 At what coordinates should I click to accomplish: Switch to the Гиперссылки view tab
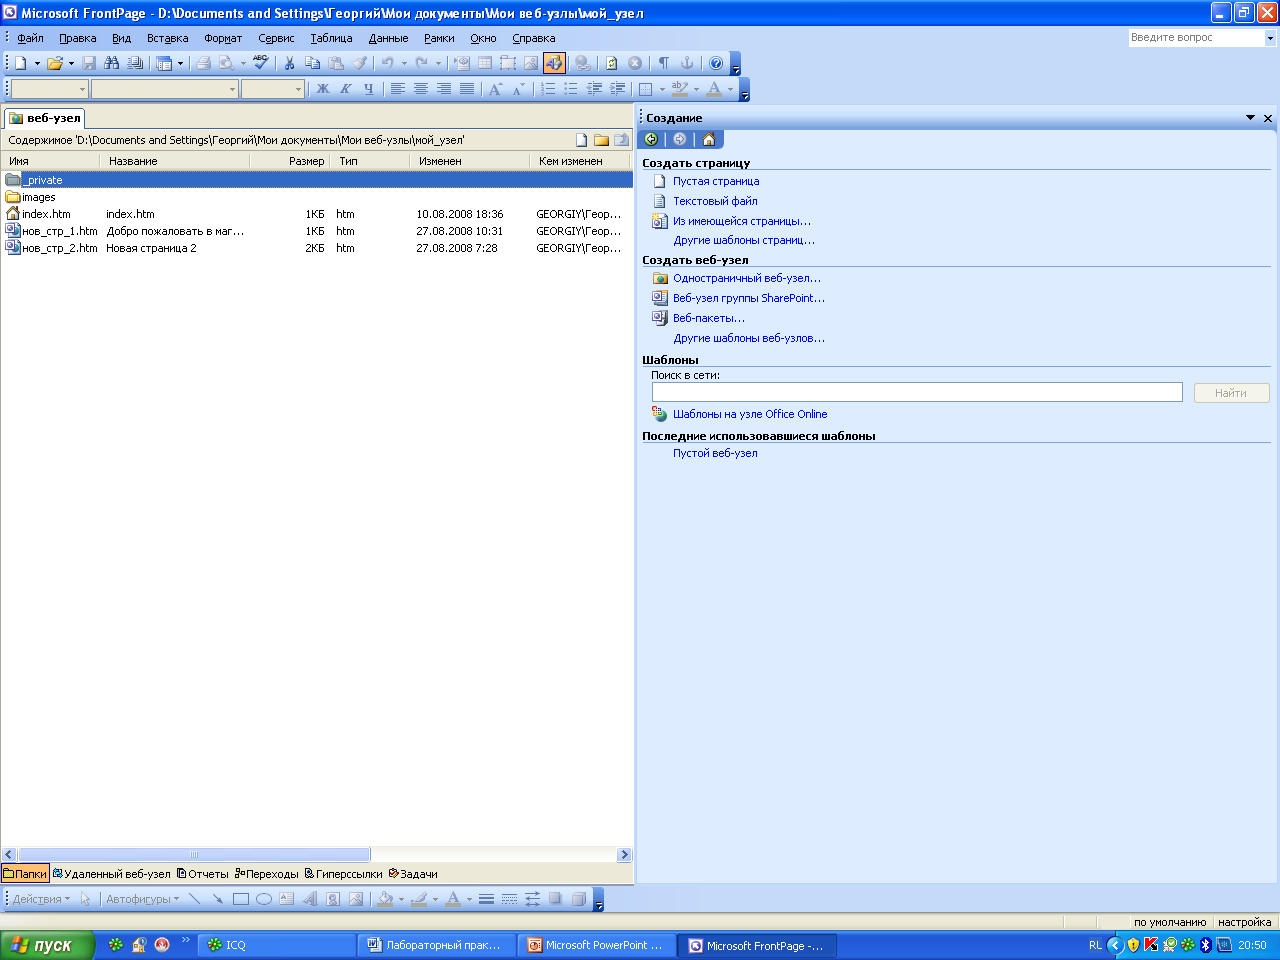coord(343,874)
